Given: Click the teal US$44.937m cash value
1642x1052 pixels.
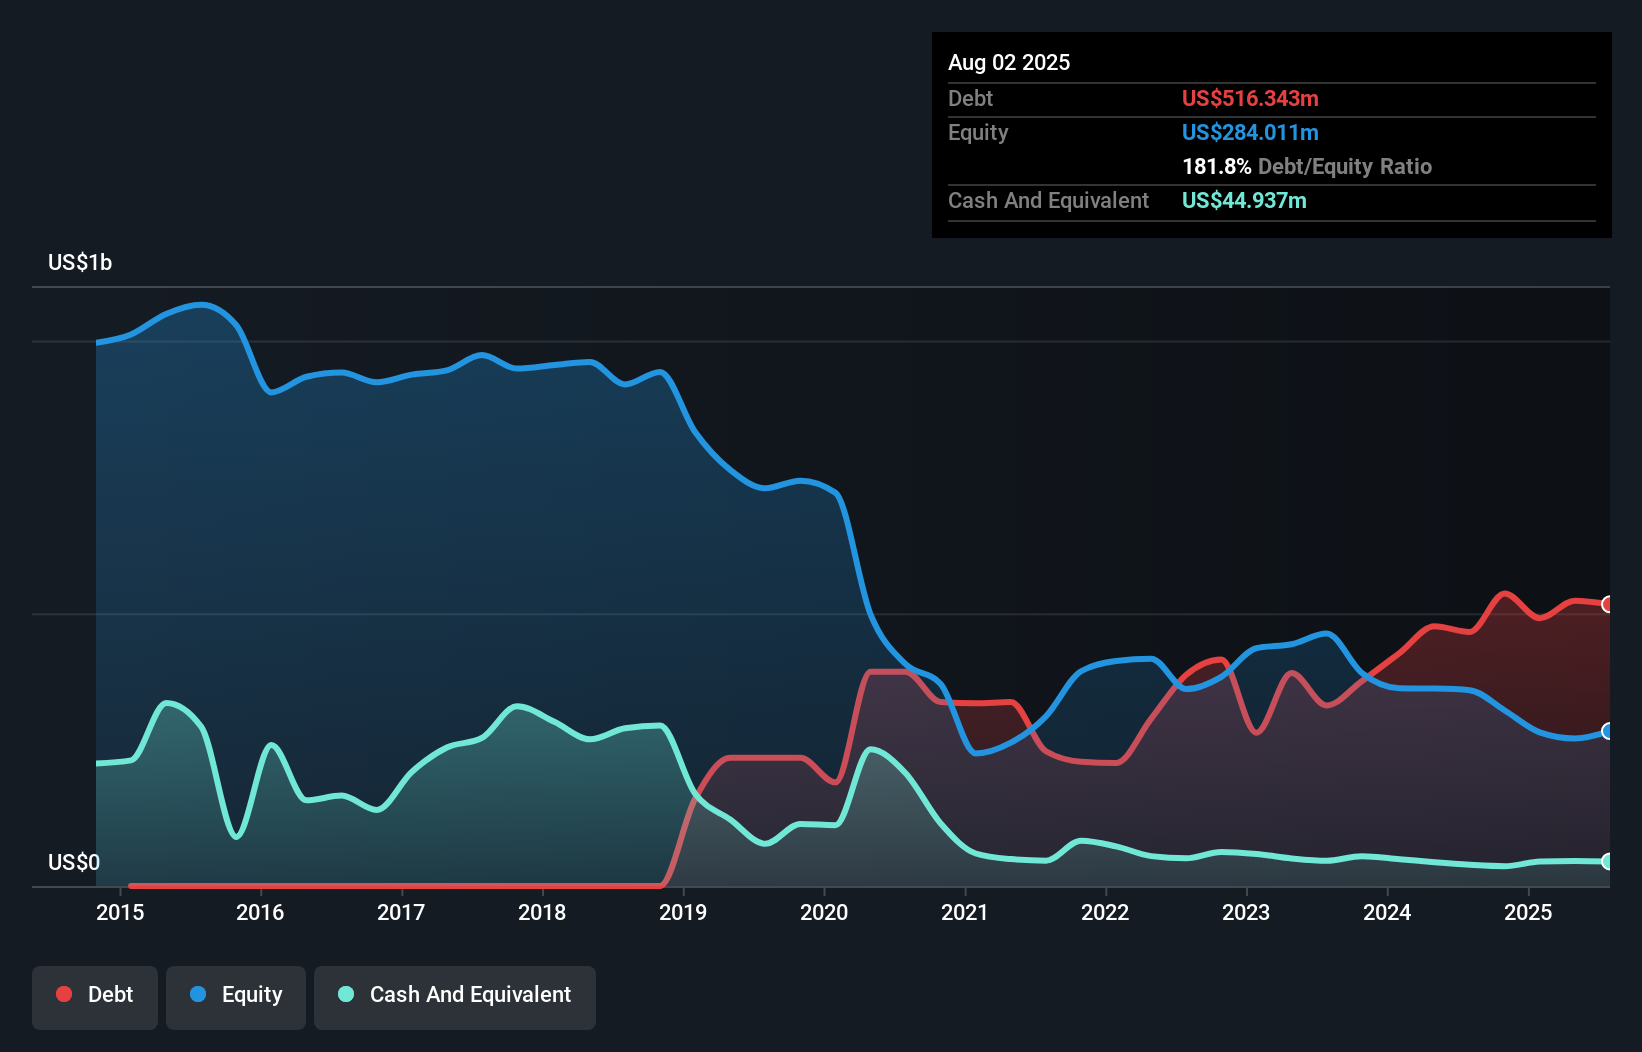Looking at the screenshot, I should [x=1243, y=201].
